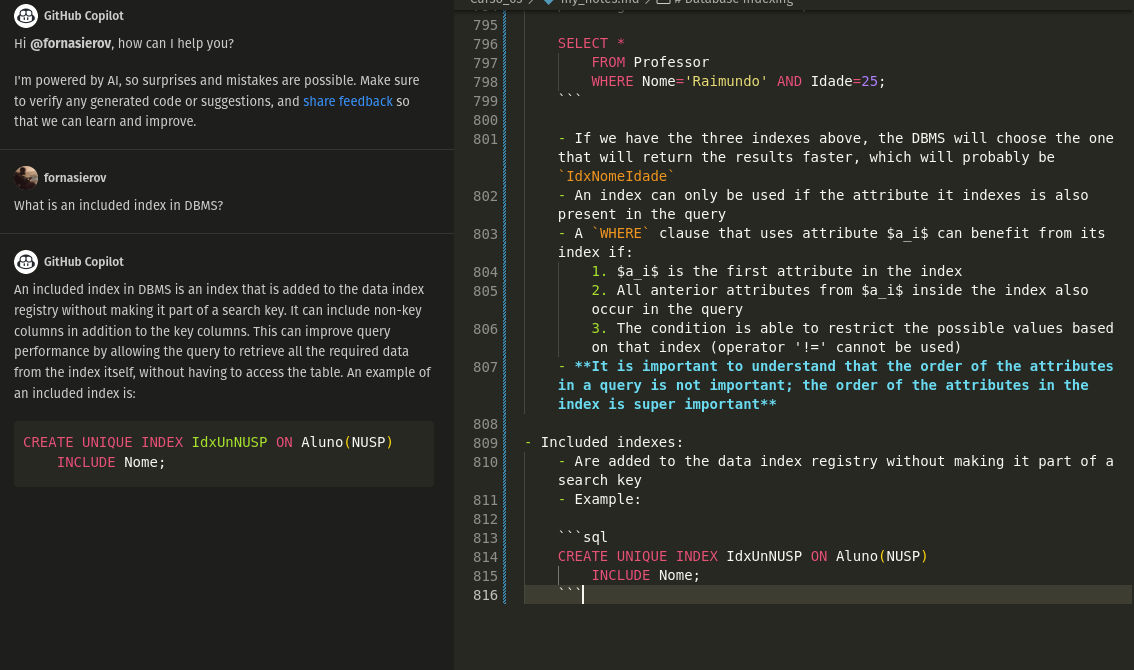Click the share feedback link
Viewport: 1134px width, 670px height.
pos(348,101)
